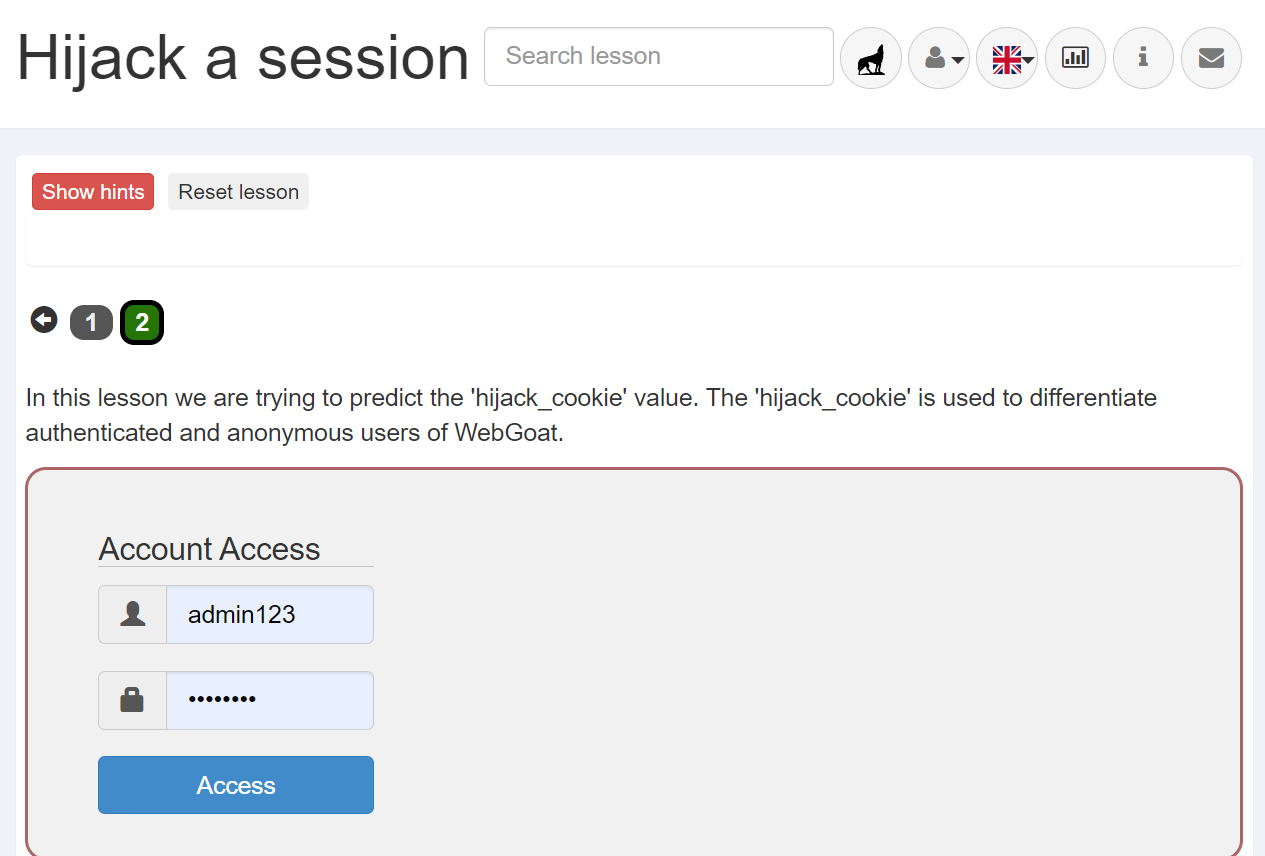Open the user account dropdown menu
1265x856 pixels.
coord(939,58)
